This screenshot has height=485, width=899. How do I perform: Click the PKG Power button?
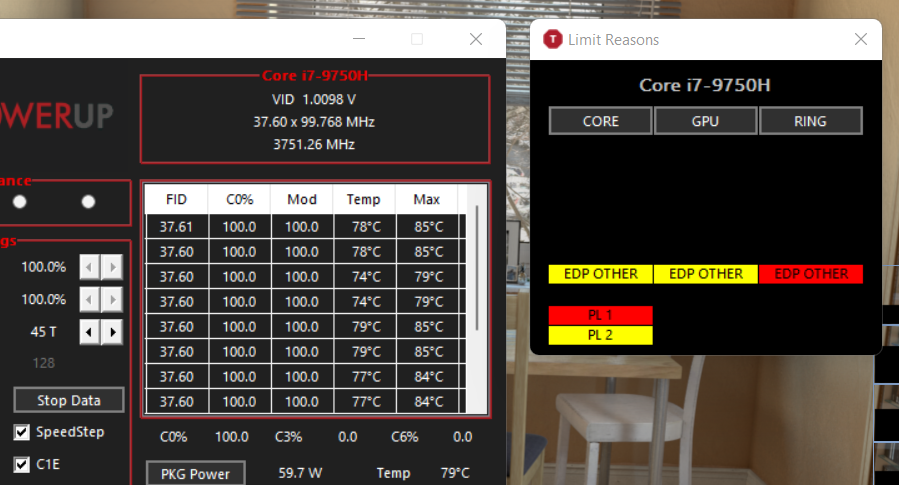[196, 474]
